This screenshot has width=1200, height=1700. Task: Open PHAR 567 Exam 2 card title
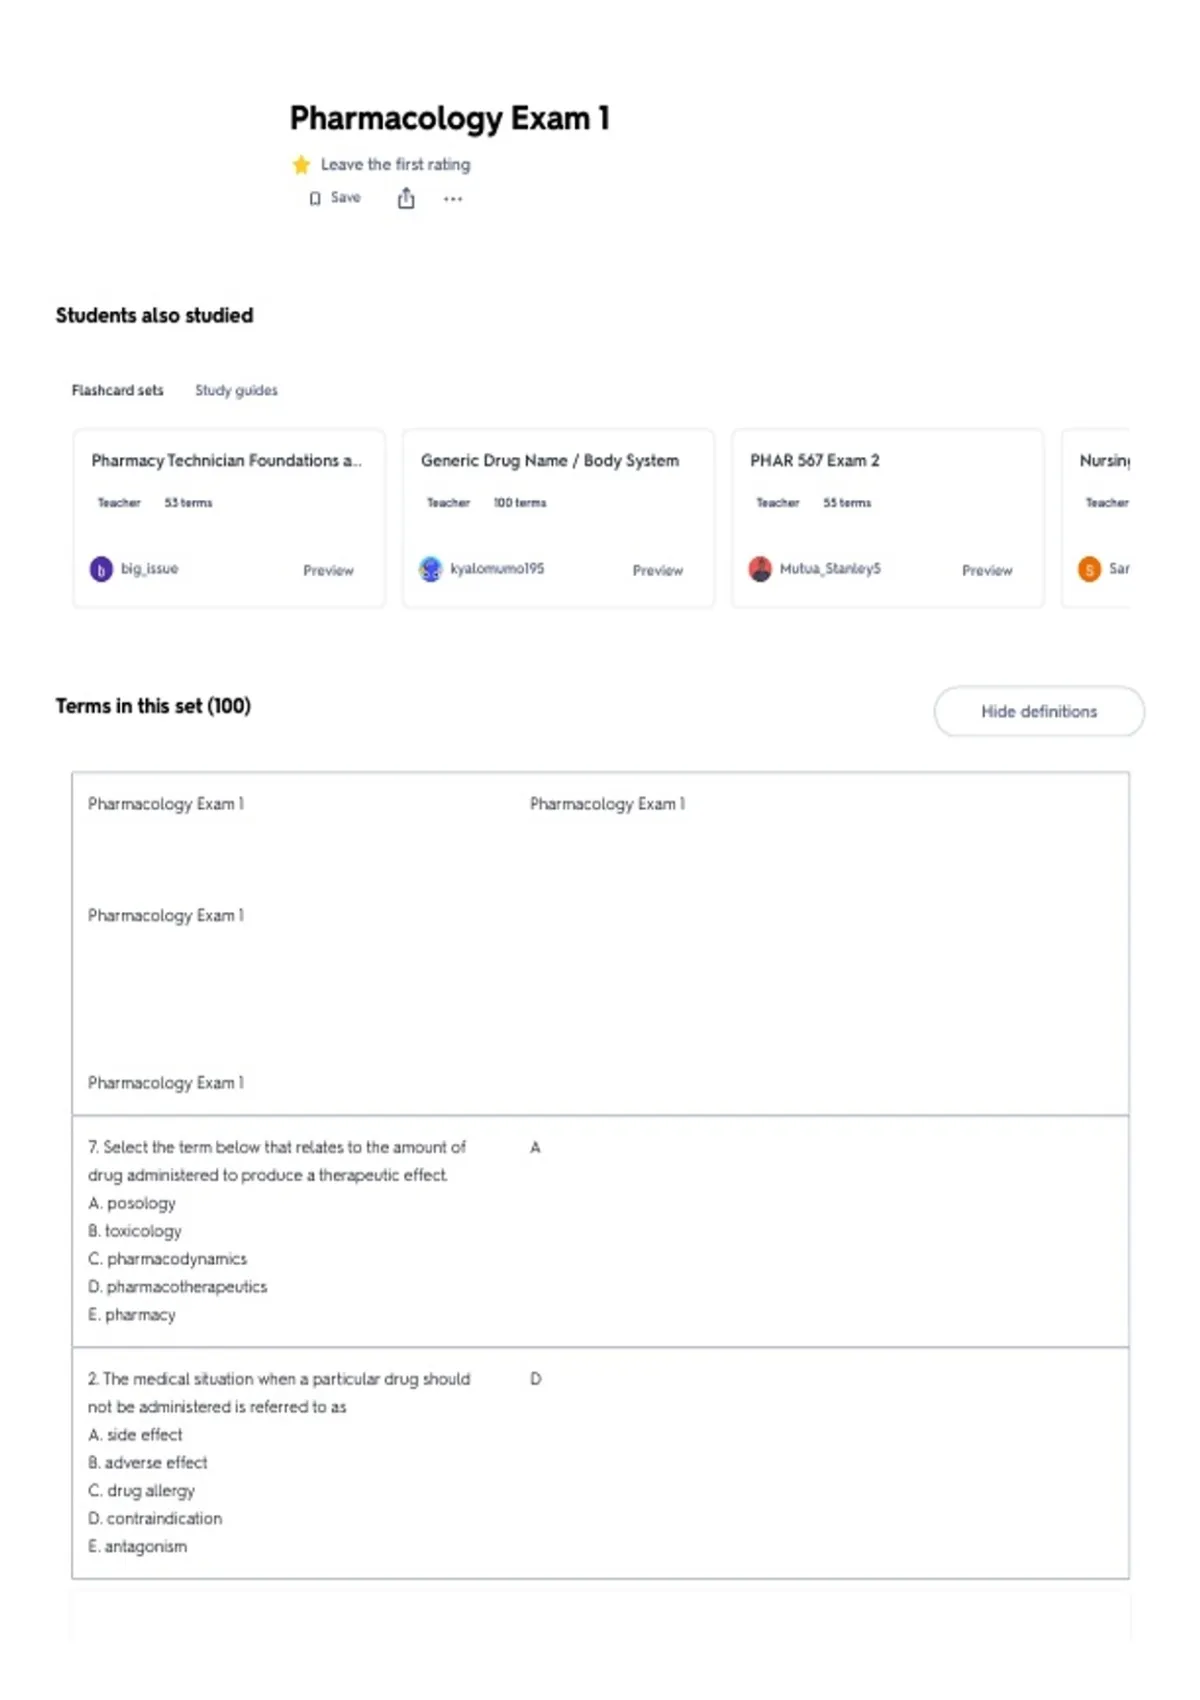pos(815,460)
